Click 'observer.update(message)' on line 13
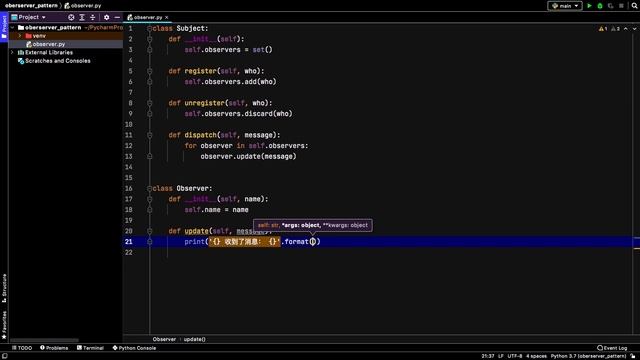 pyautogui.click(x=248, y=156)
